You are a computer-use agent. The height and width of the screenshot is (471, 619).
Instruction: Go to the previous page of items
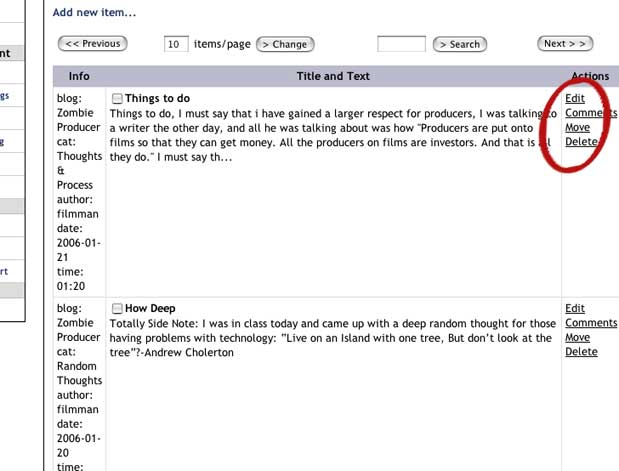[93, 44]
